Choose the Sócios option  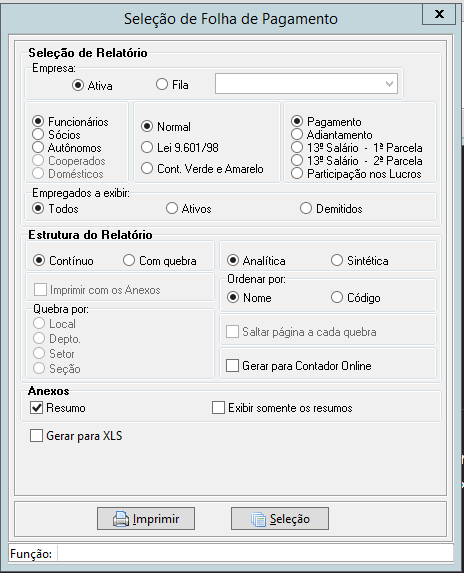(x=38, y=134)
